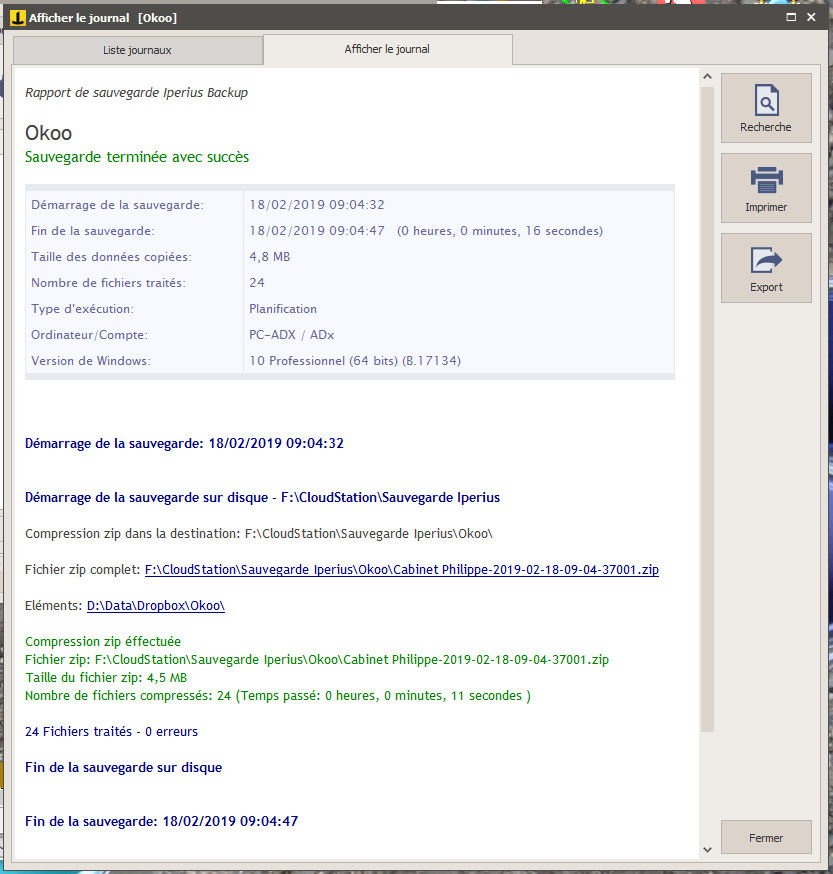Click the green 'Sauvegarde terminée avec succès' text
The image size is (833, 874).
tap(137, 157)
